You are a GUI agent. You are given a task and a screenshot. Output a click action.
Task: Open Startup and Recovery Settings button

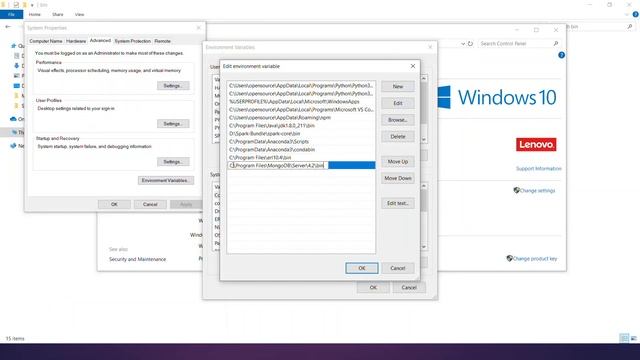(173, 162)
